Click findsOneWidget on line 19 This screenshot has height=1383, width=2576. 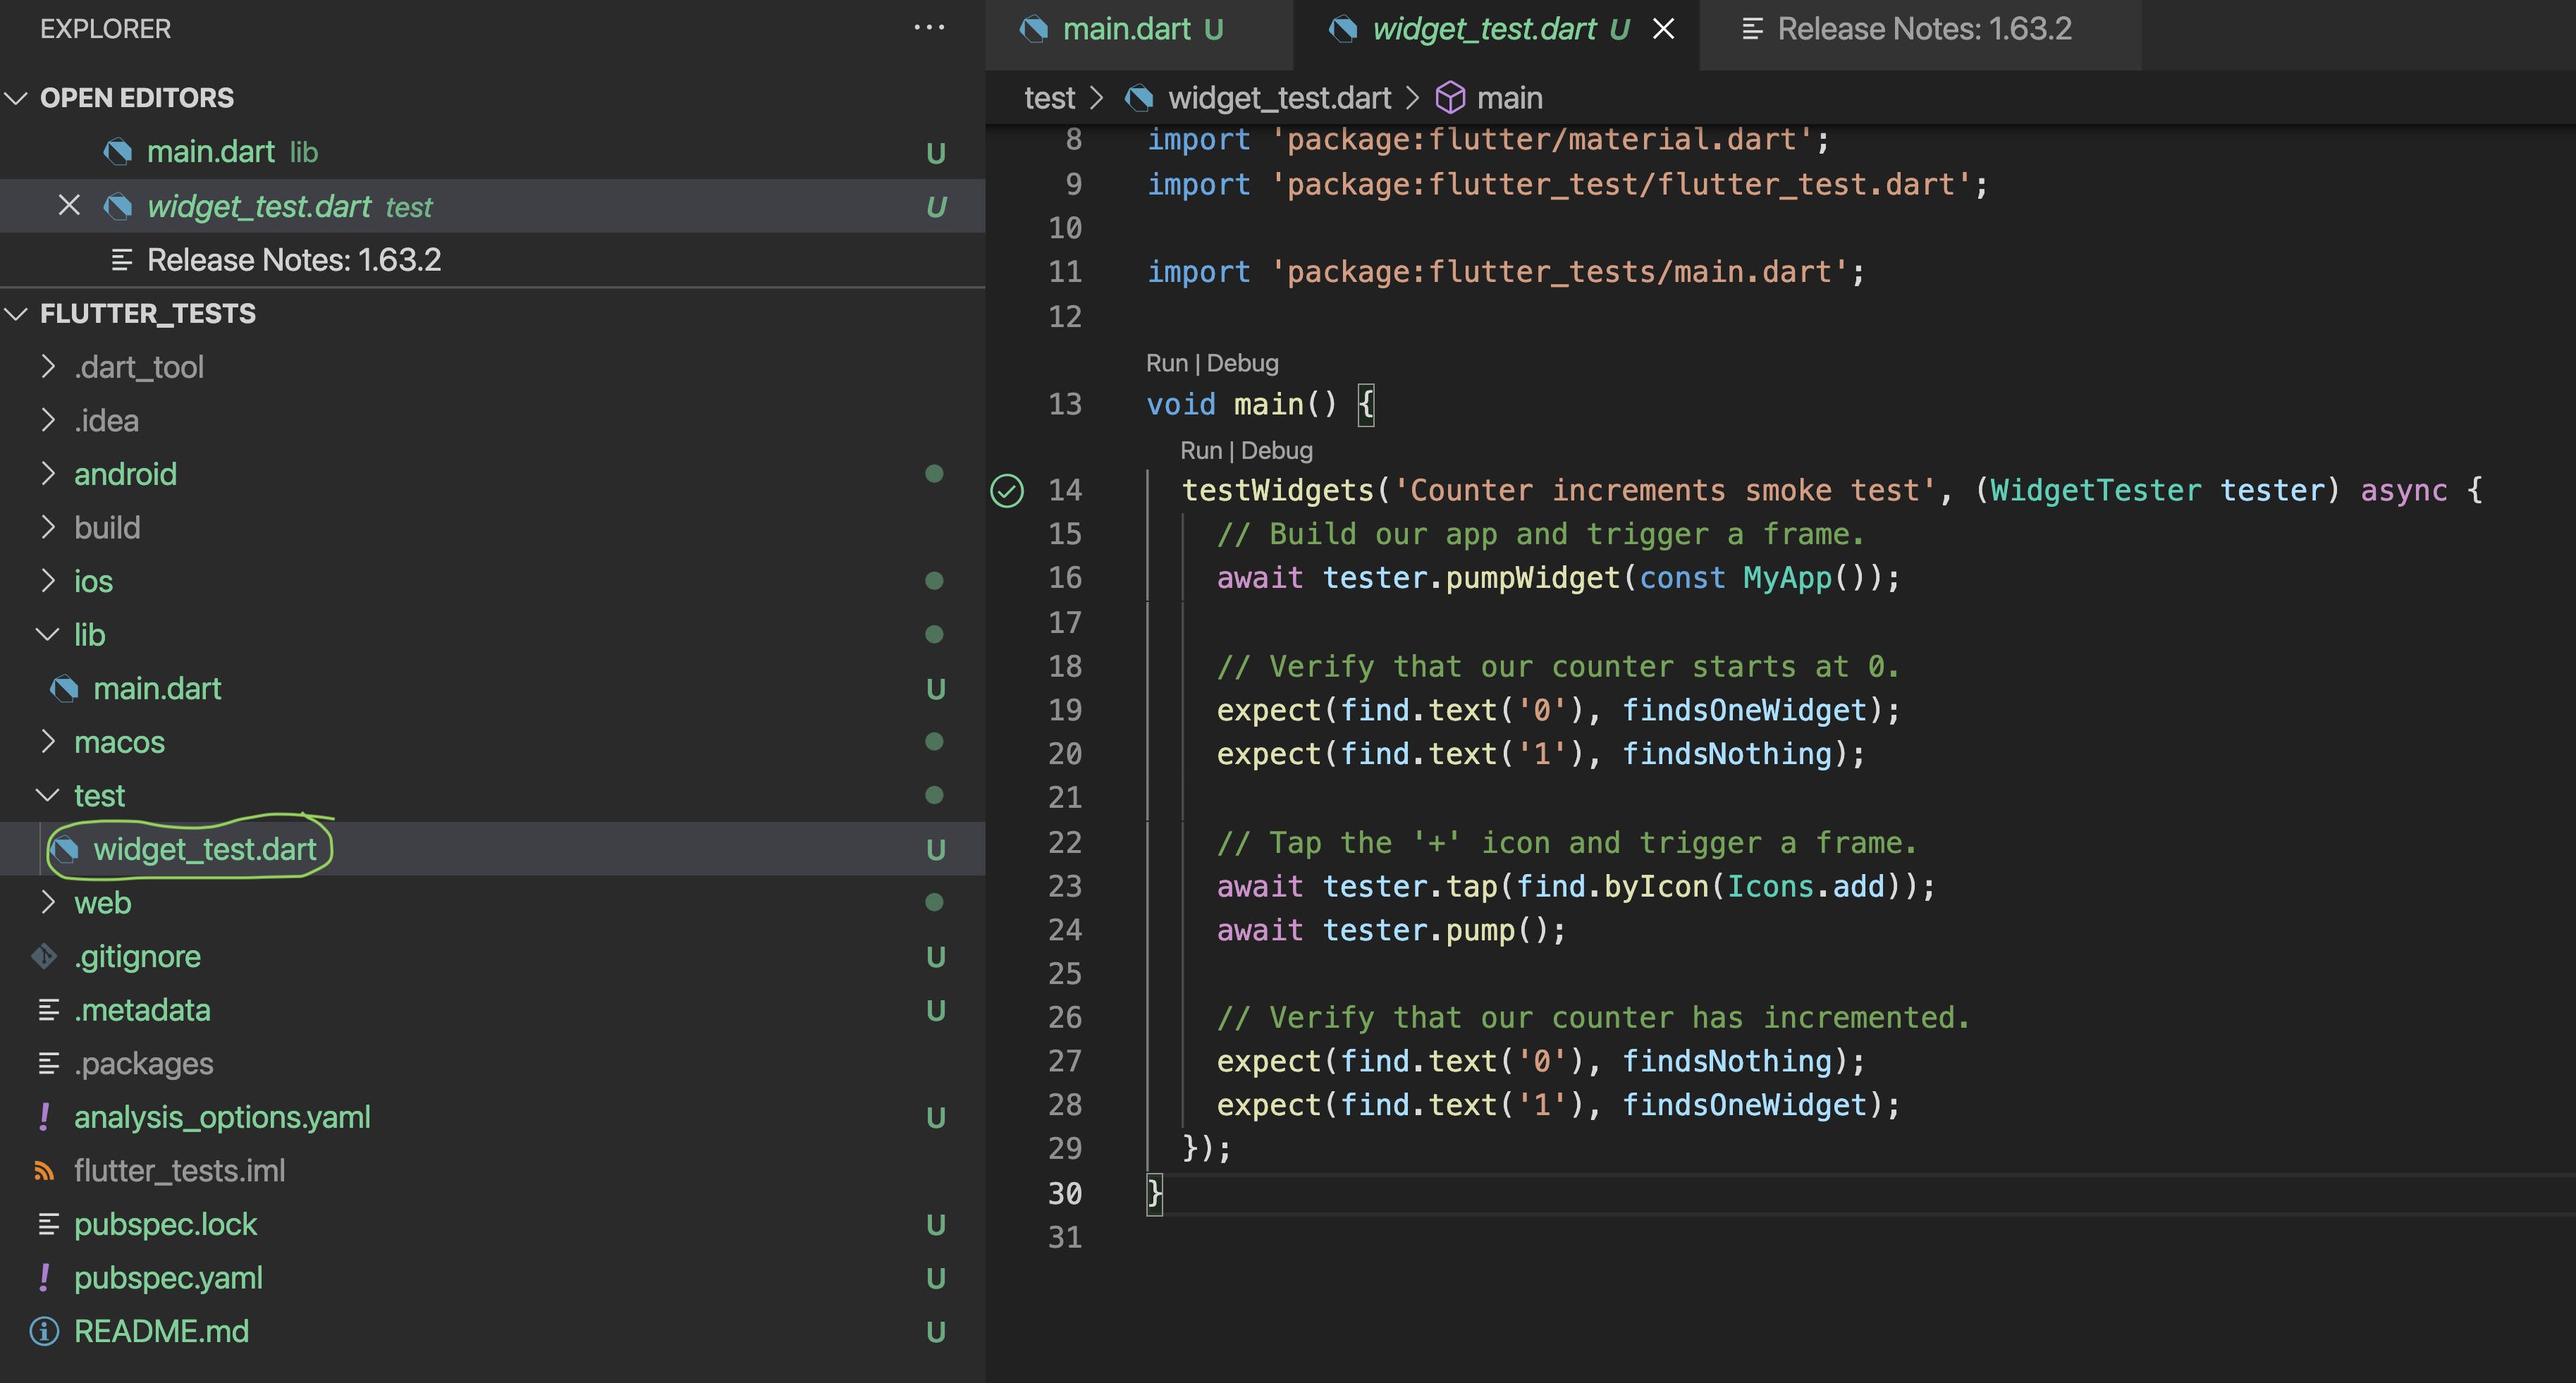(x=1744, y=710)
